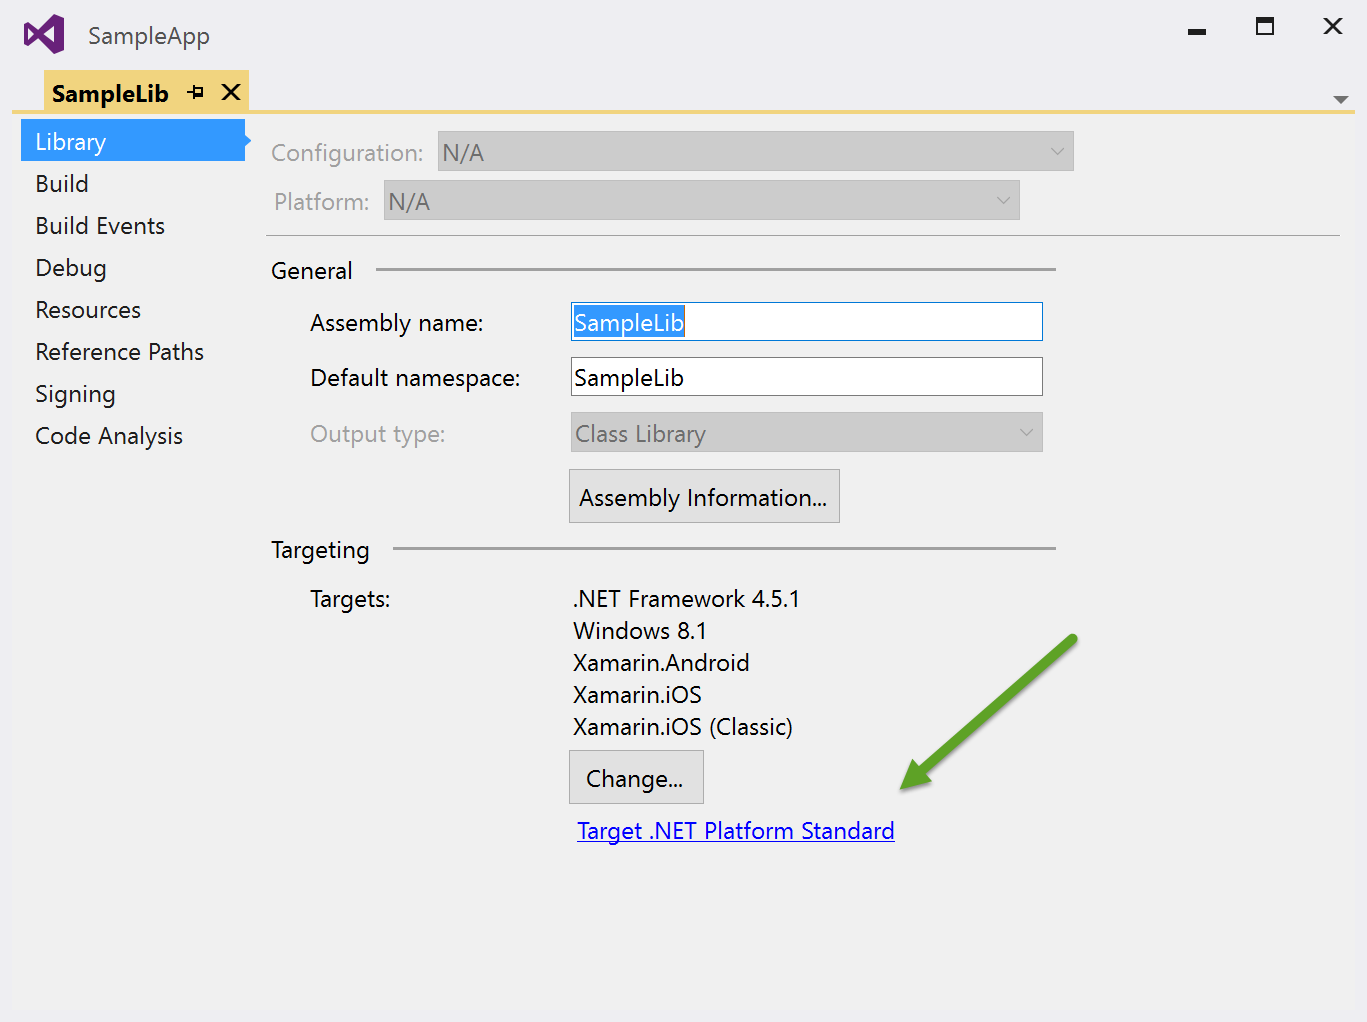
Task: Go to Build Events page
Action: point(100,226)
